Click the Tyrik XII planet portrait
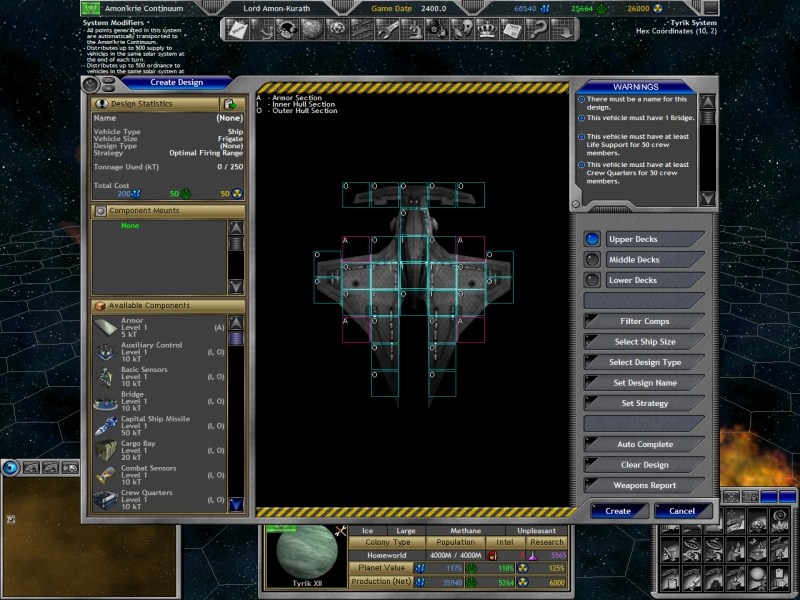This screenshot has width=800, height=600. (307, 553)
